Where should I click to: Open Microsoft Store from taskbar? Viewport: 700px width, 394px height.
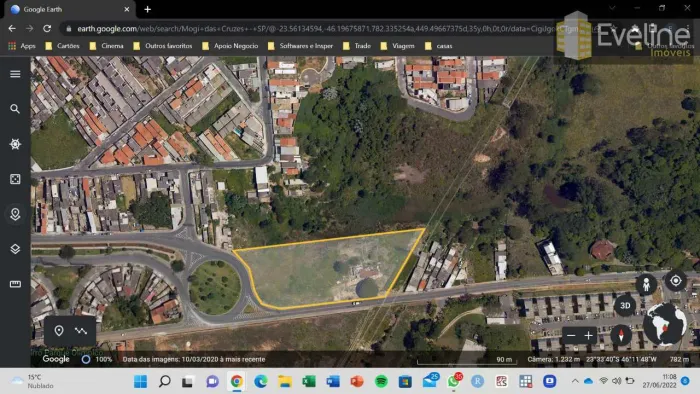(405, 381)
